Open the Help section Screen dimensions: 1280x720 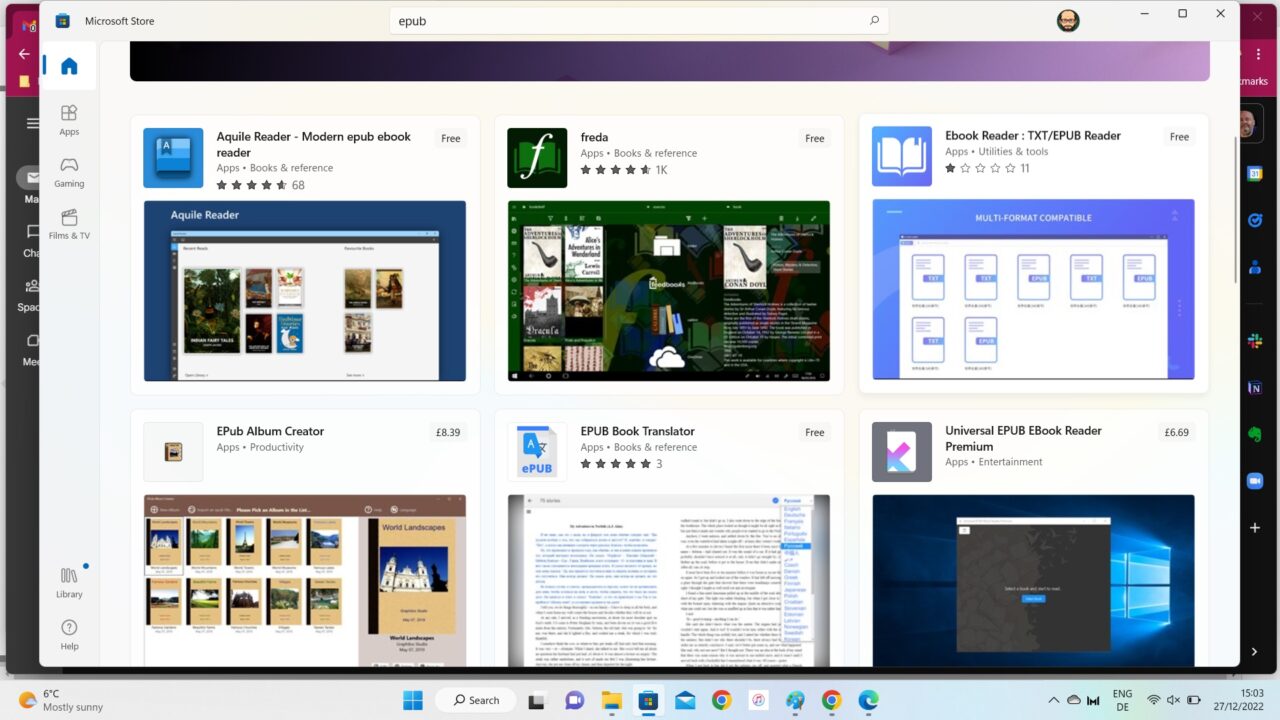pos(69,636)
